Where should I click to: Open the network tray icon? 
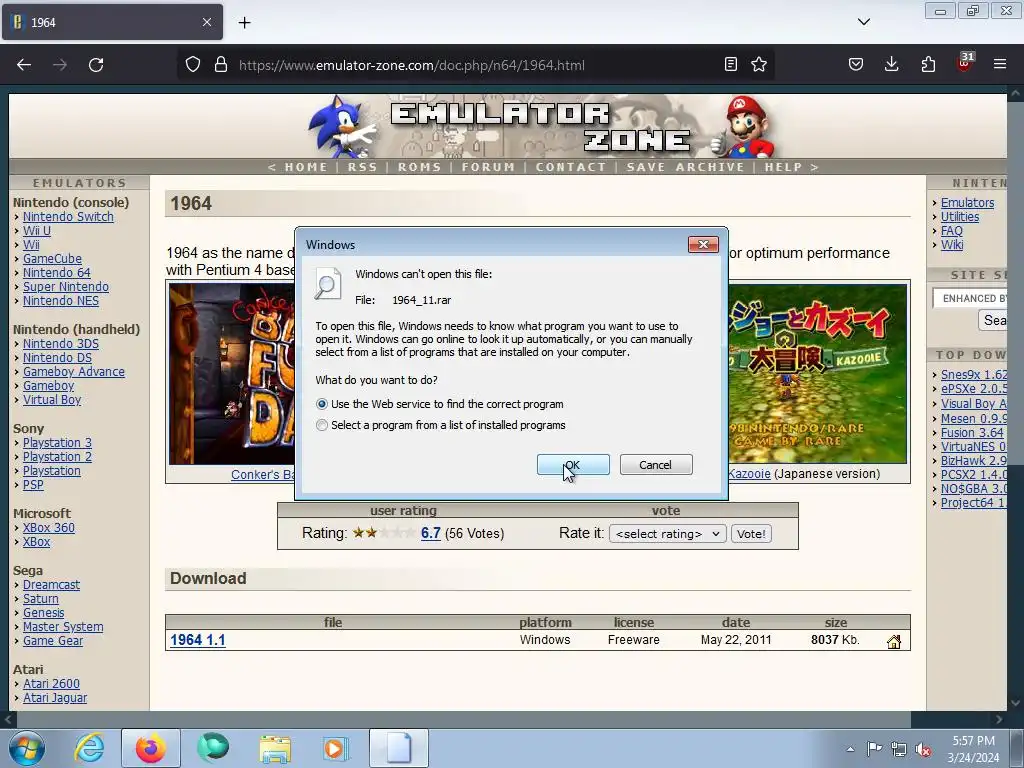(x=899, y=749)
